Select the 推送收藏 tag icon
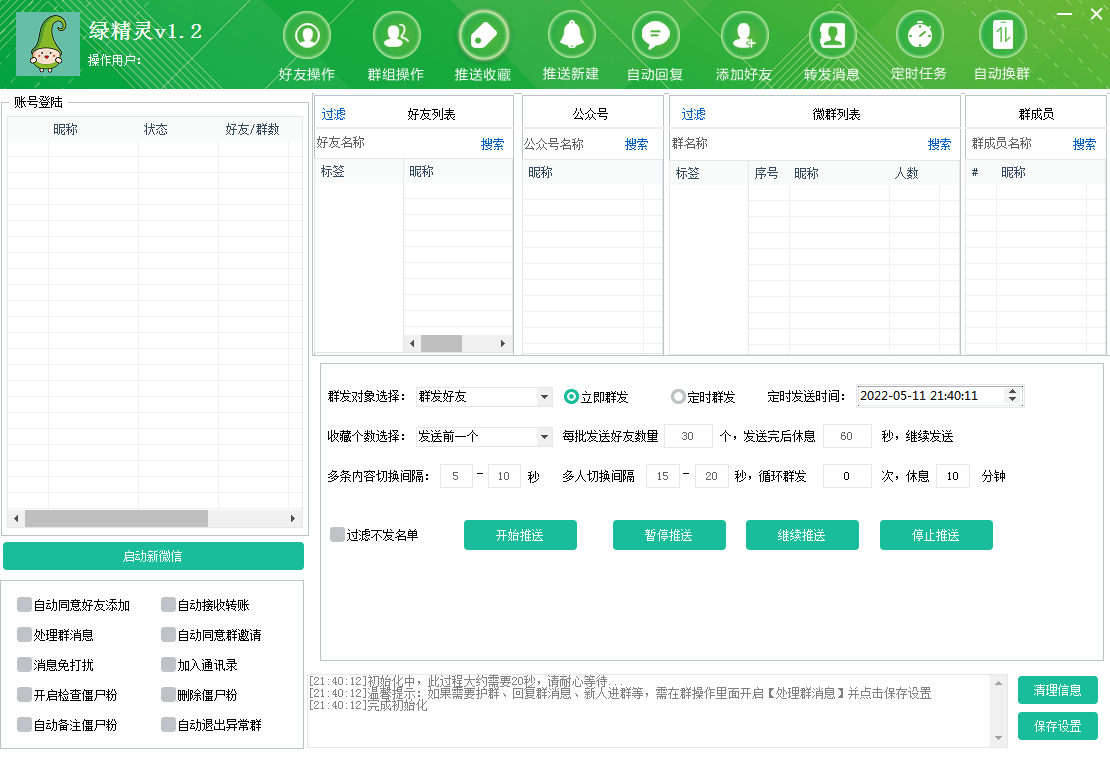The width and height of the screenshot is (1110, 760). [x=483, y=35]
